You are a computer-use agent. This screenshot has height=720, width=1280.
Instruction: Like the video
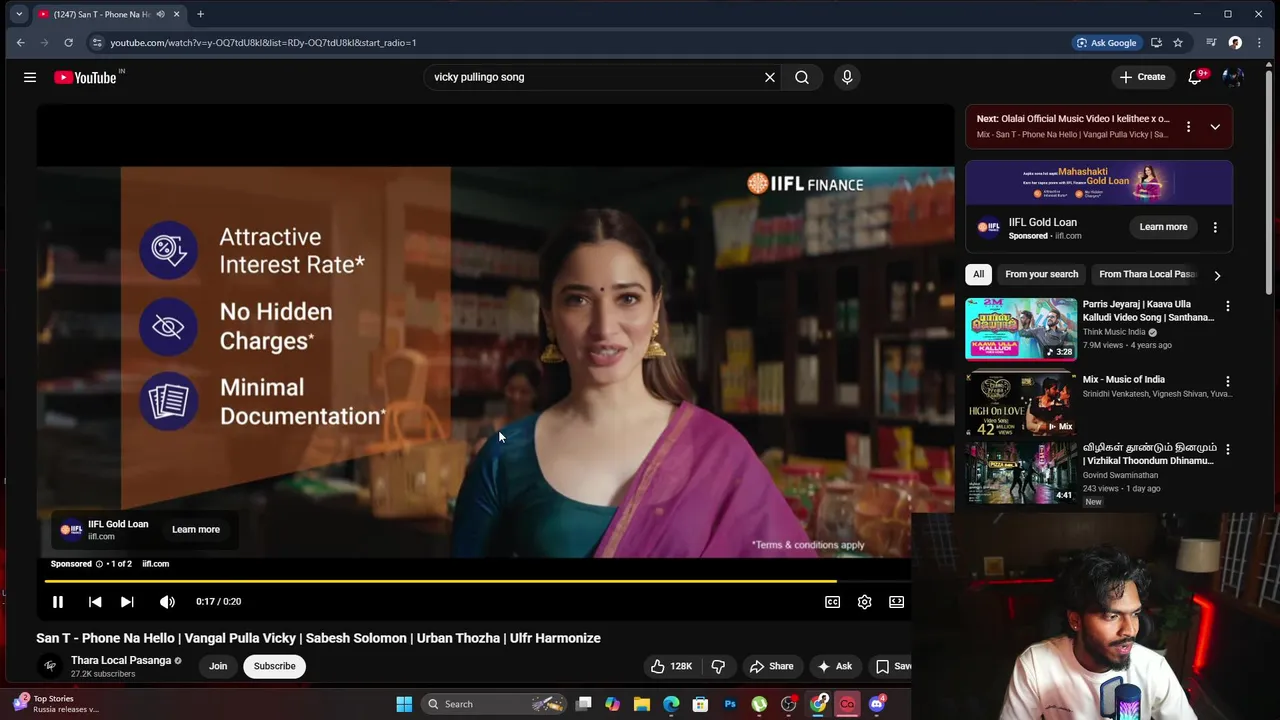pos(671,666)
